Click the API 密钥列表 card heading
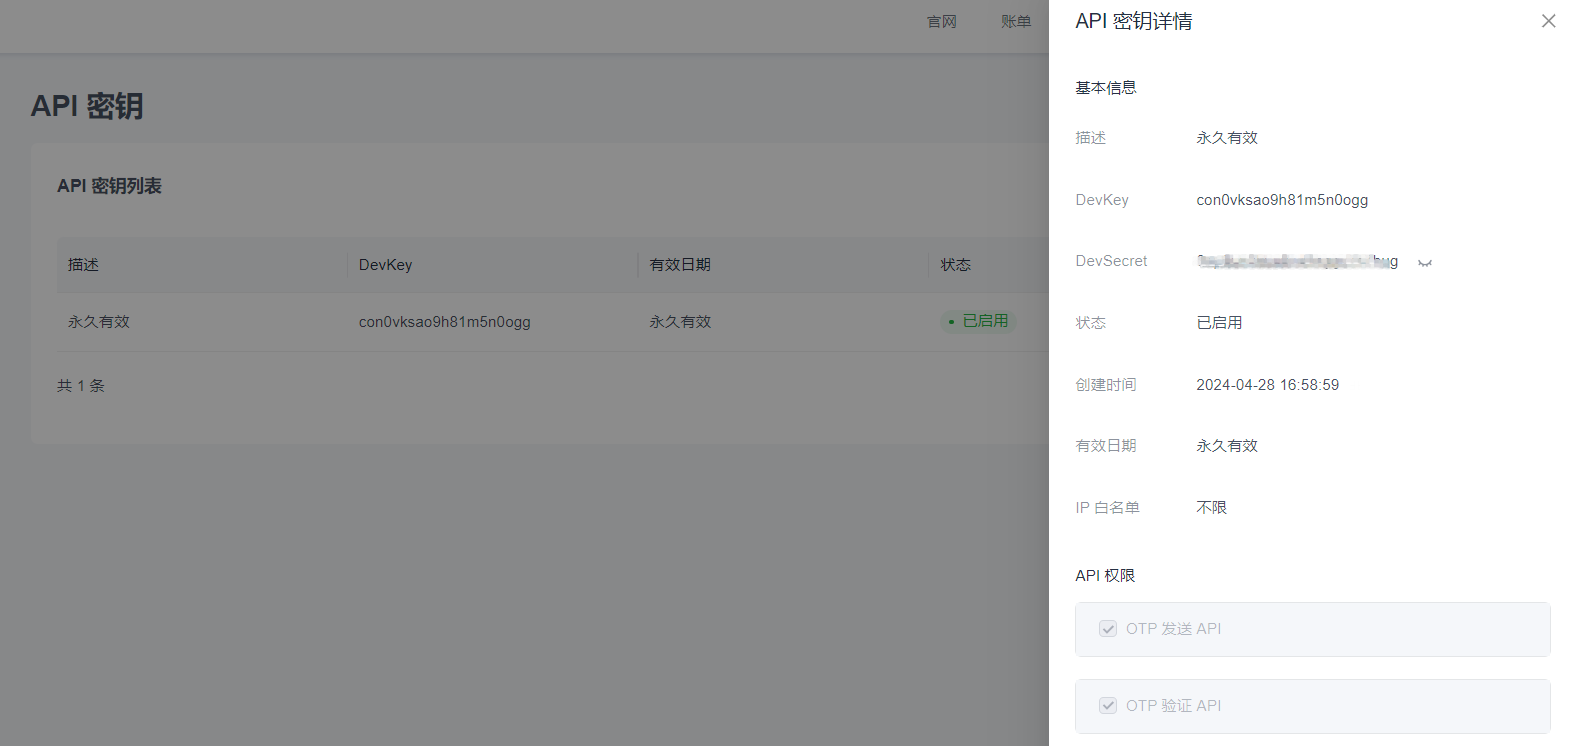 (x=109, y=186)
